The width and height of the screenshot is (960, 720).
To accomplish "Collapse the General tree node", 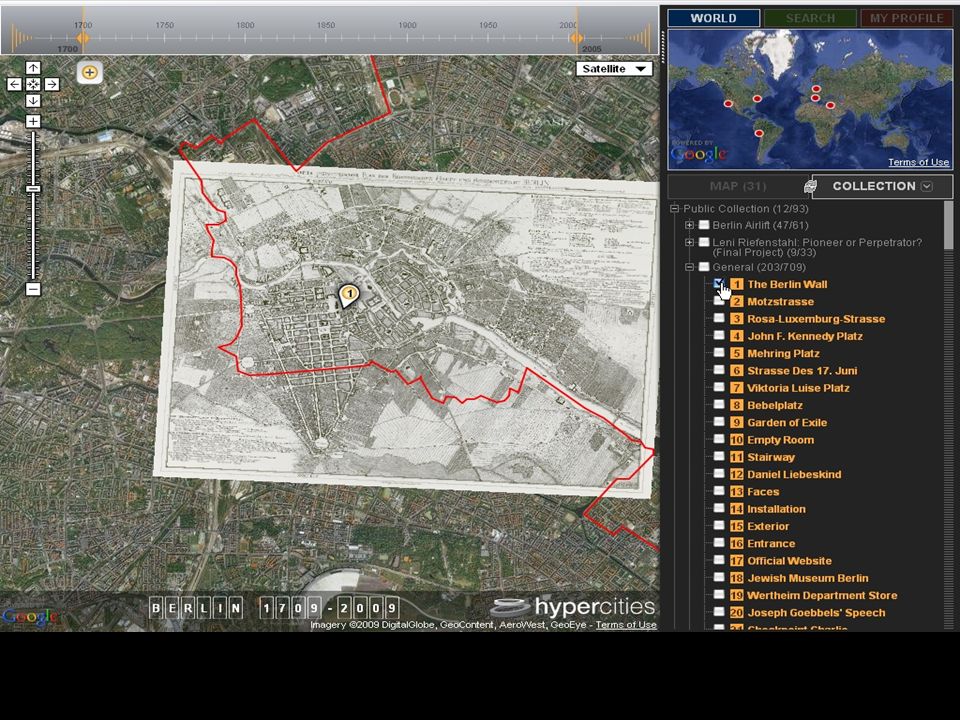I will coord(689,267).
